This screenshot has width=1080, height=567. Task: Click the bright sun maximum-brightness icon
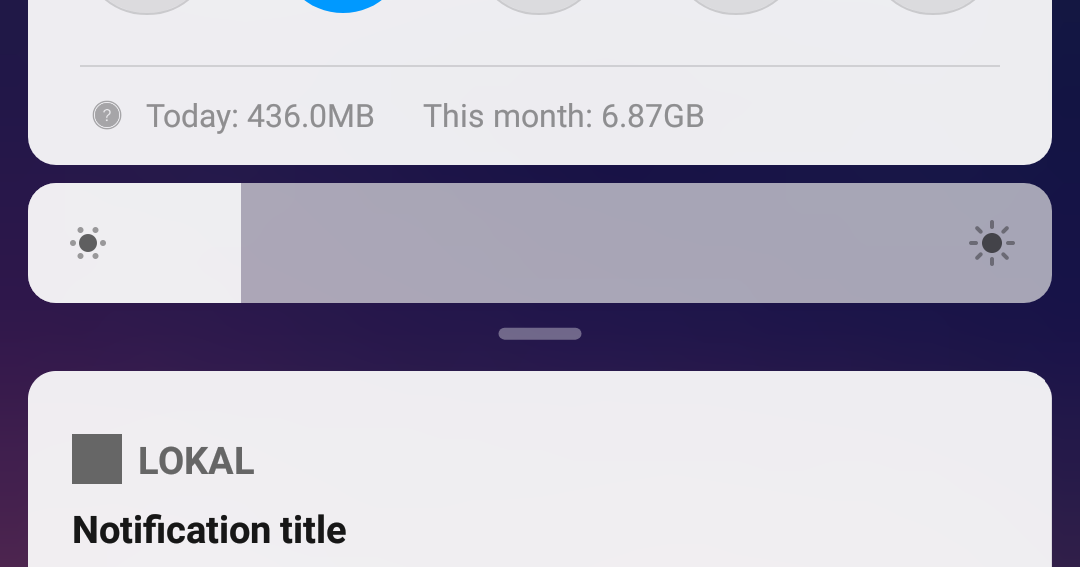click(992, 243)
